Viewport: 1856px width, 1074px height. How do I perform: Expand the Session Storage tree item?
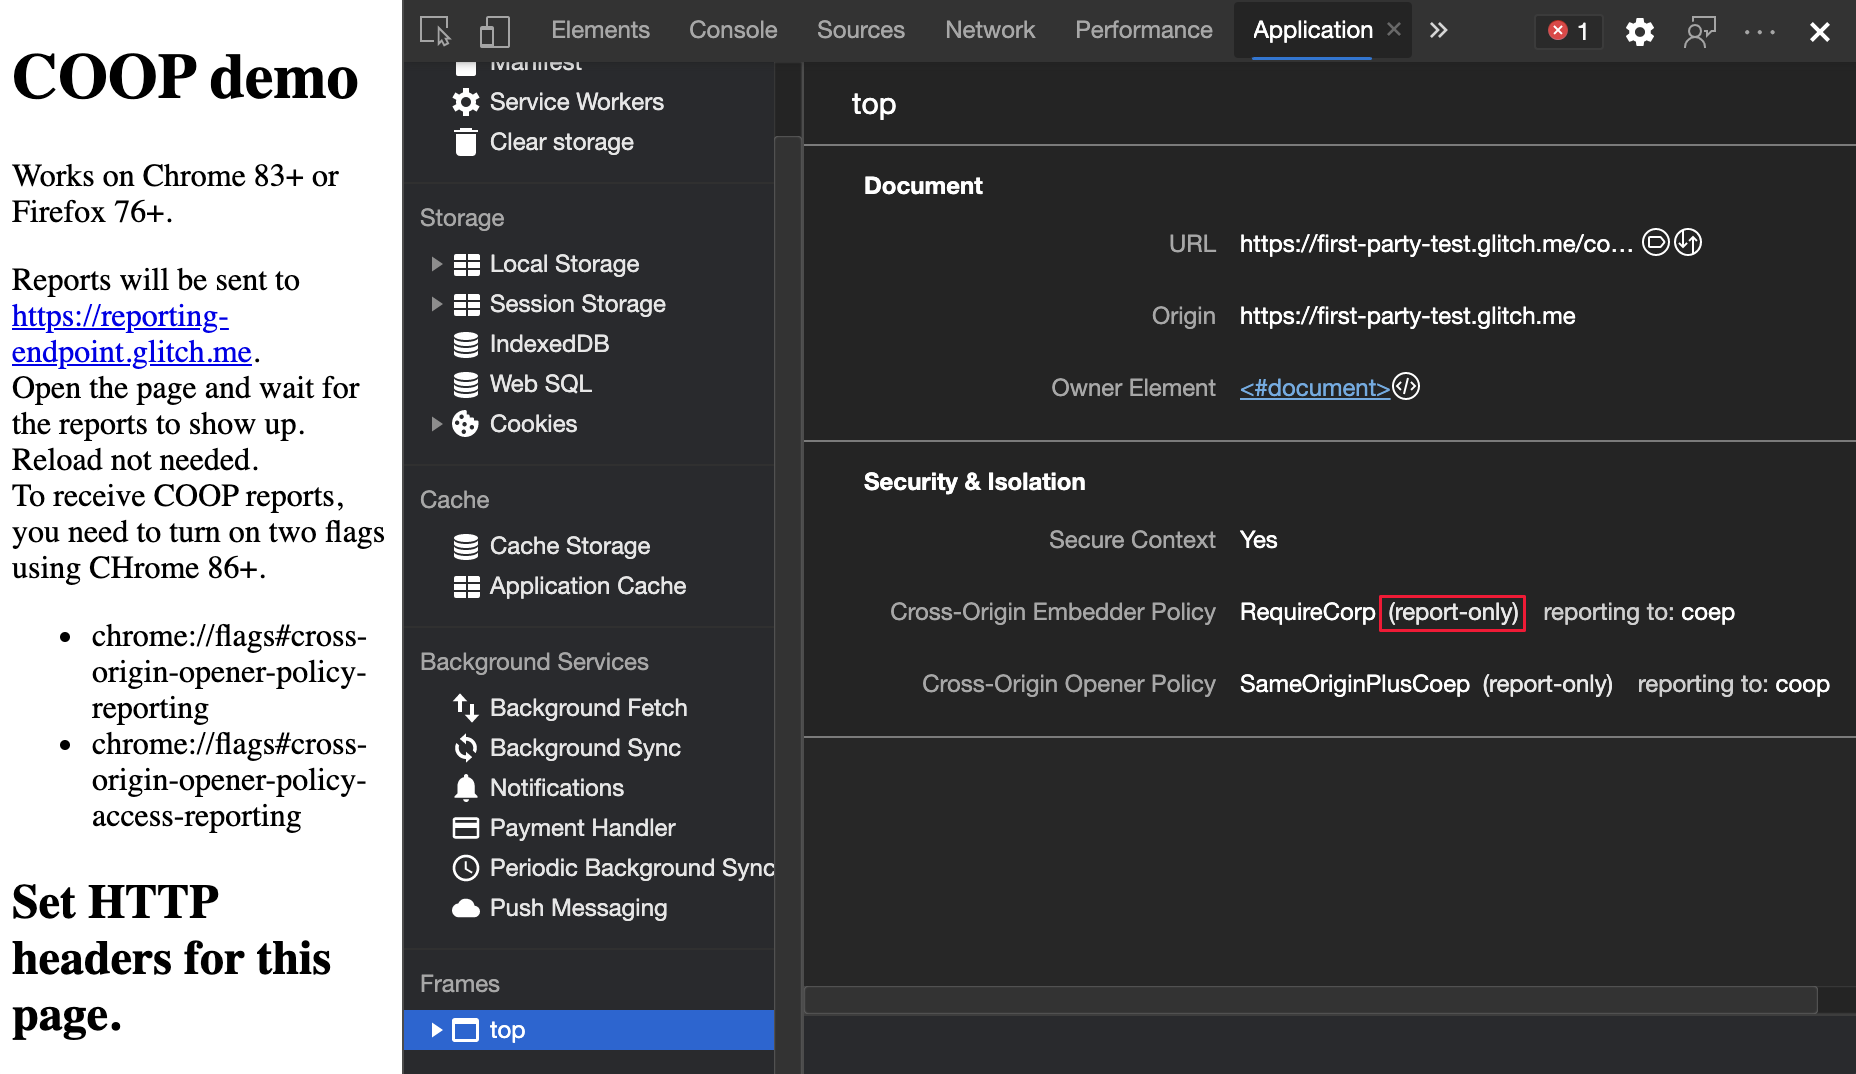(x=436, y=304)
